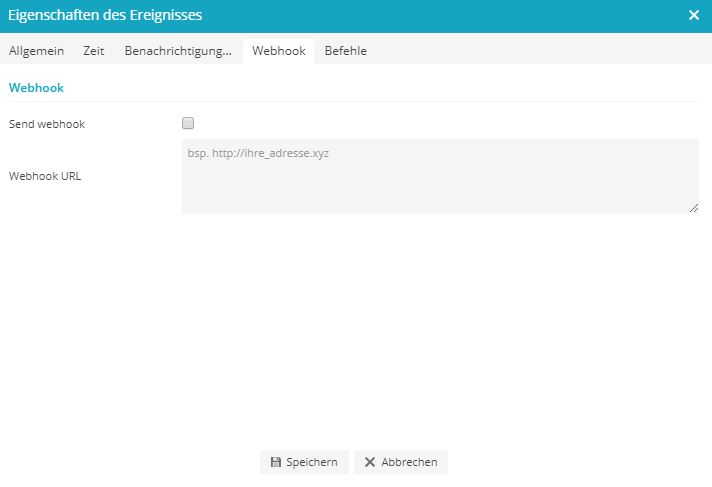Open the Zeit tab

click(94, 51)
